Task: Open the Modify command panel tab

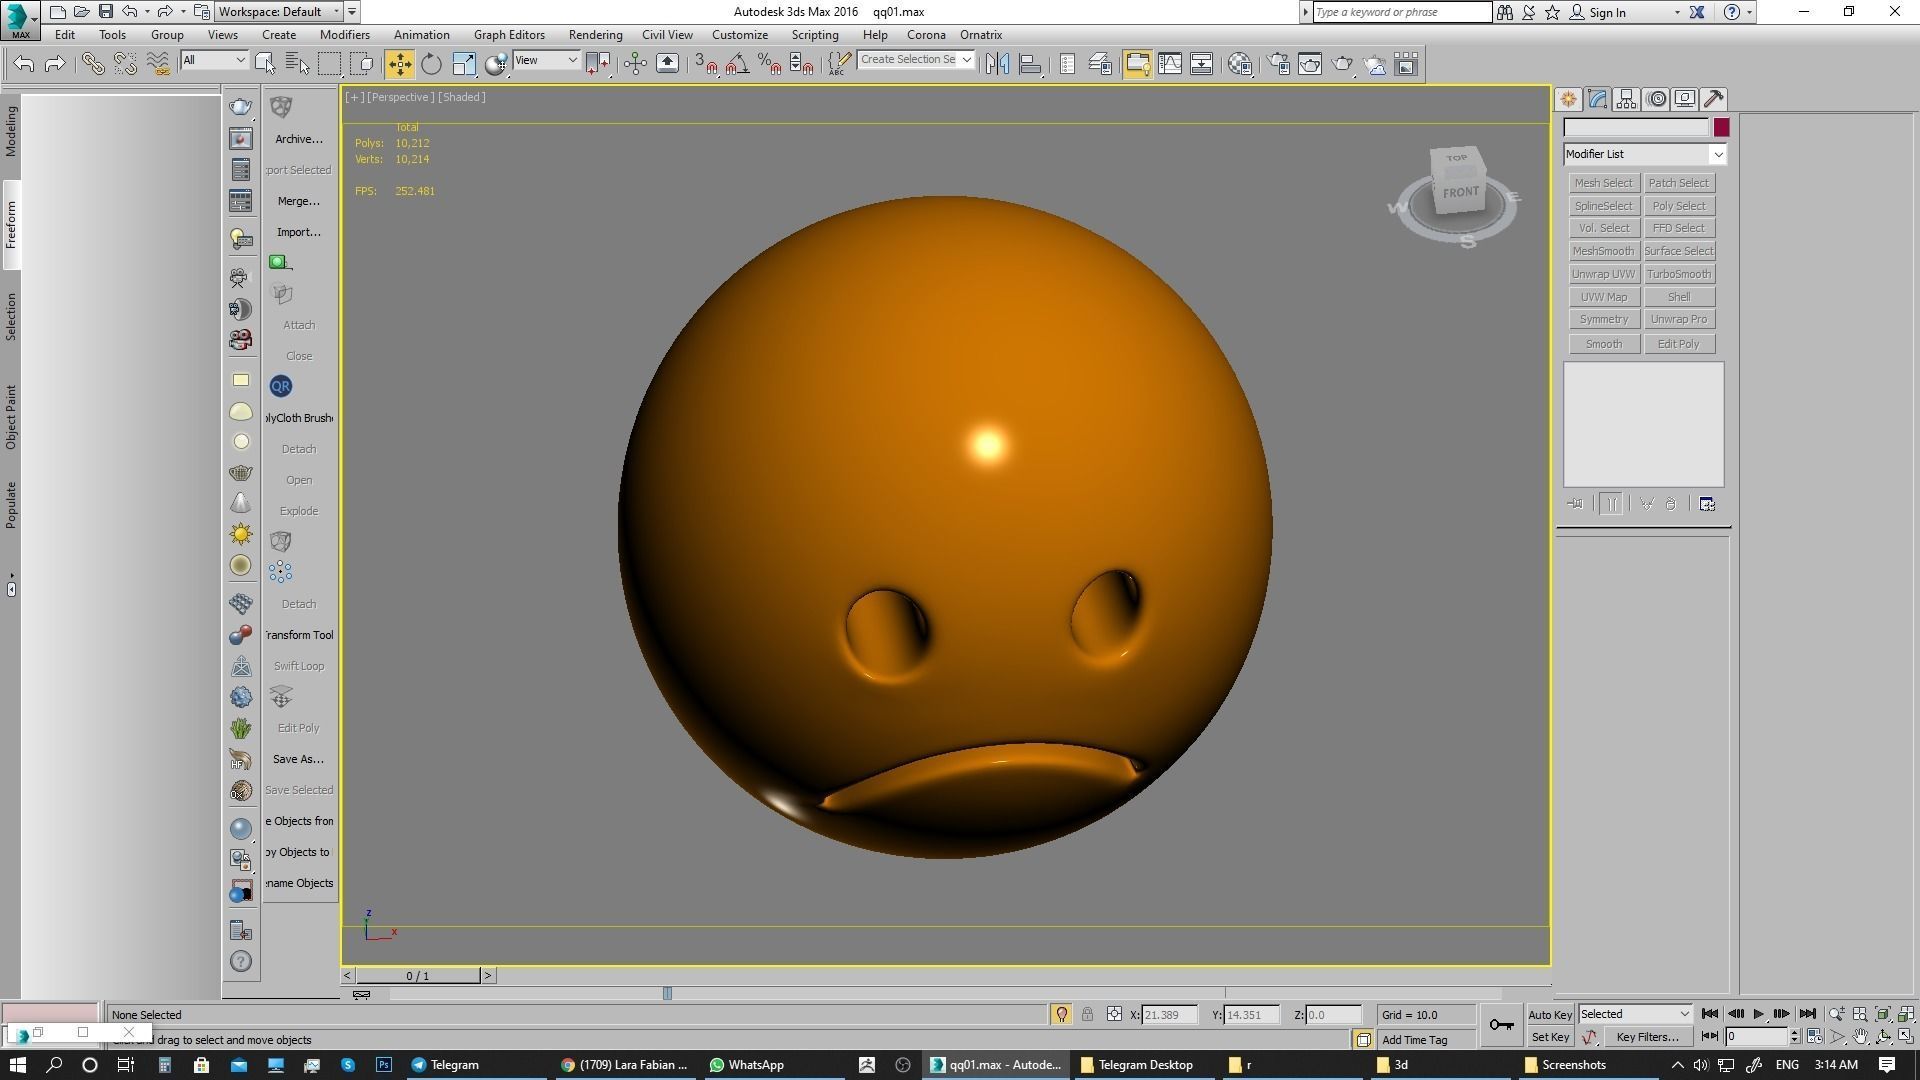Action: click(1597, 99)
